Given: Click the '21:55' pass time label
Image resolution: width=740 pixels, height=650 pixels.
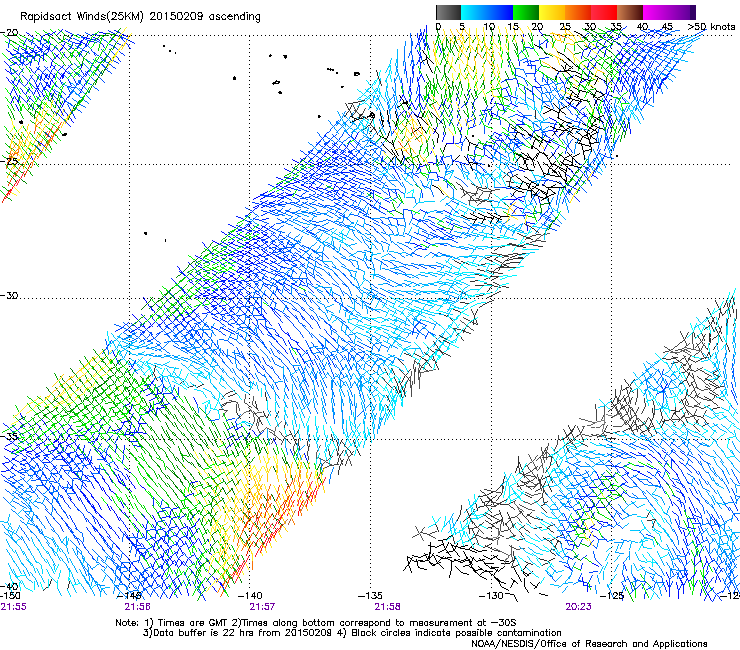Looking at the screenshot, I should coord(13,607).
